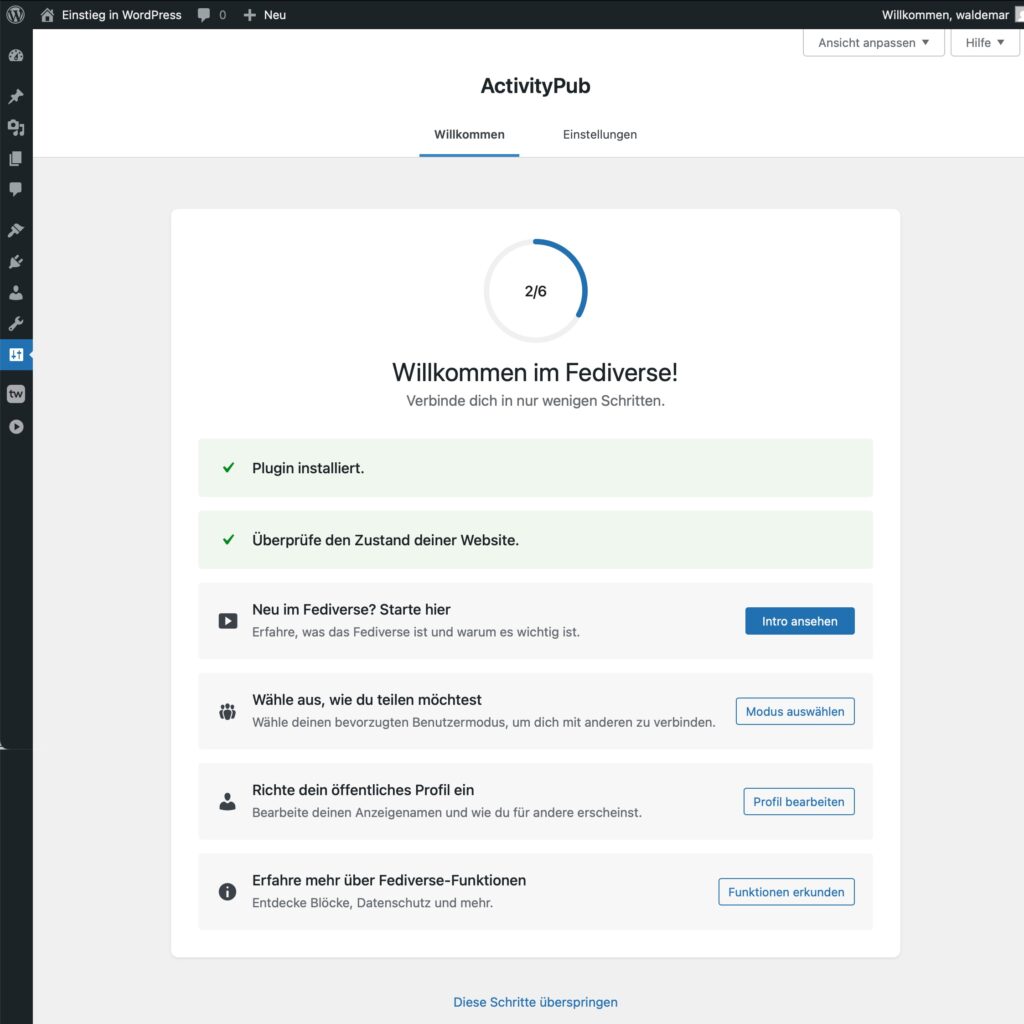
Task: Open Appearance via the paintbrush icon
Action: tap(16, 230)
